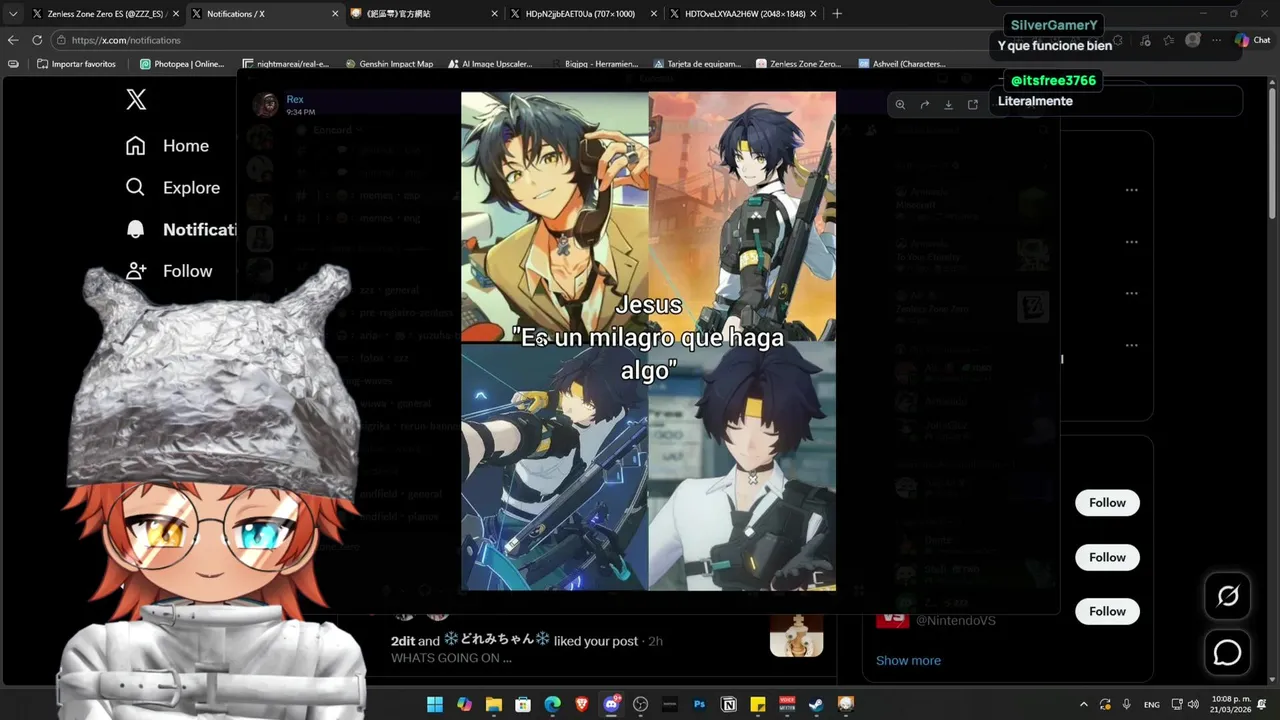Open the Grok floating button
Image resolution: width=1280 pixels, height=720 pixels.
tap(1227, 596)
